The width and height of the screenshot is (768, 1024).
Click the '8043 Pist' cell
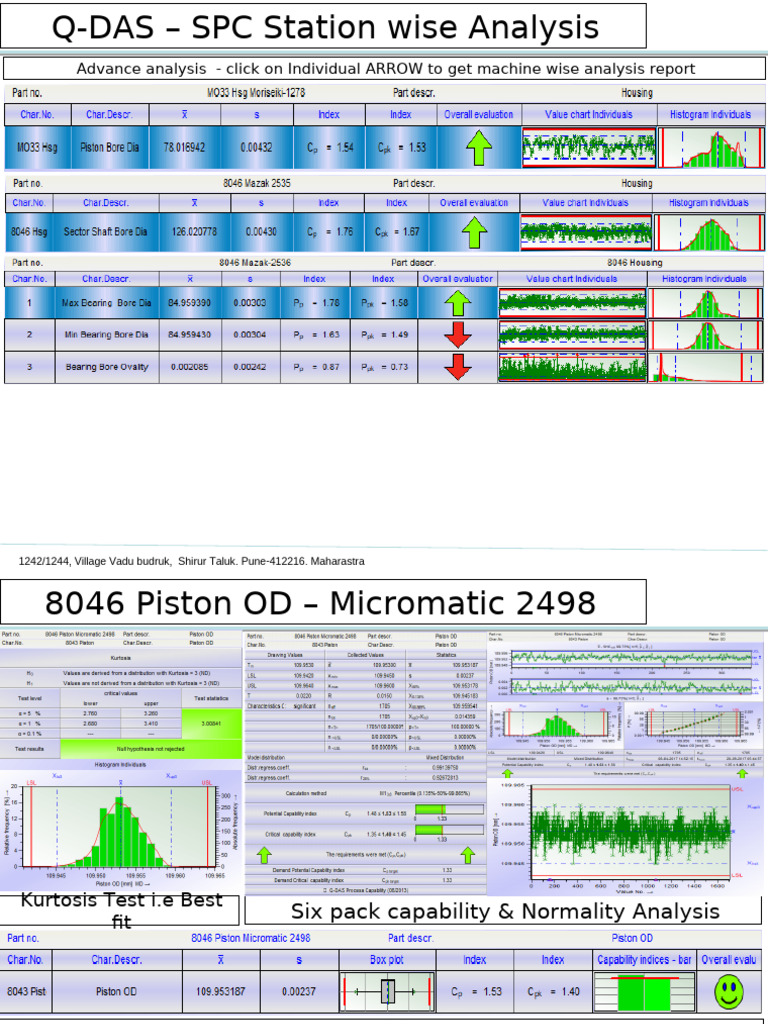(x=26, y=991)
